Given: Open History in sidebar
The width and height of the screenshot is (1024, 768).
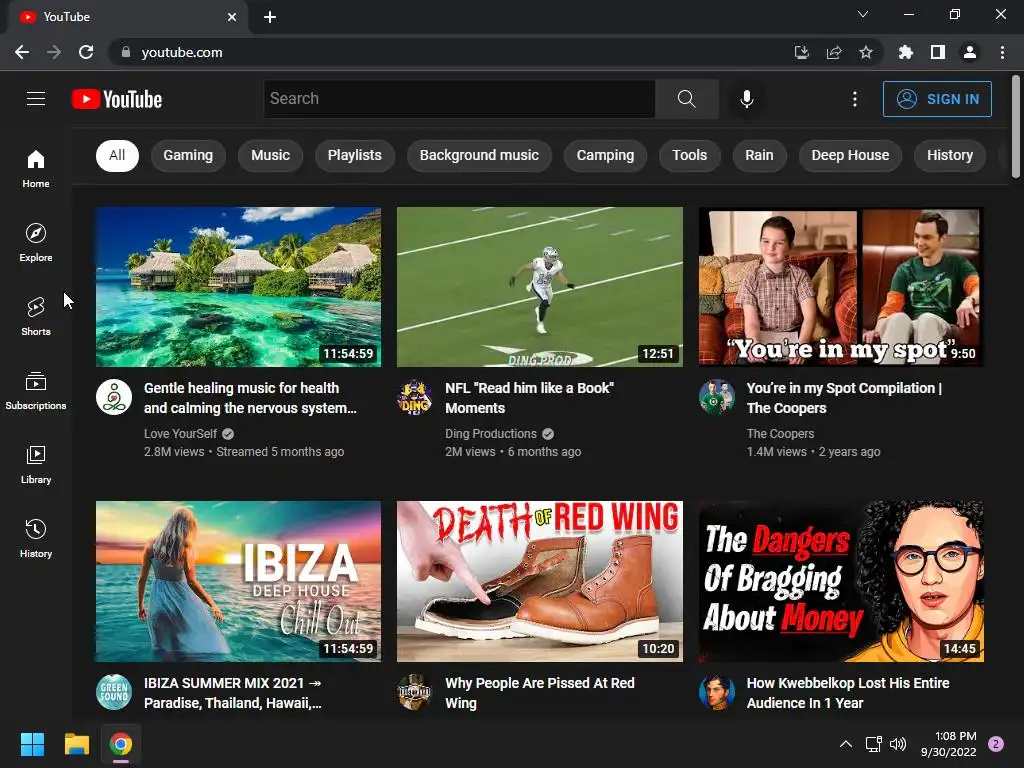Looking at the screenshot, I should point(36,538).
